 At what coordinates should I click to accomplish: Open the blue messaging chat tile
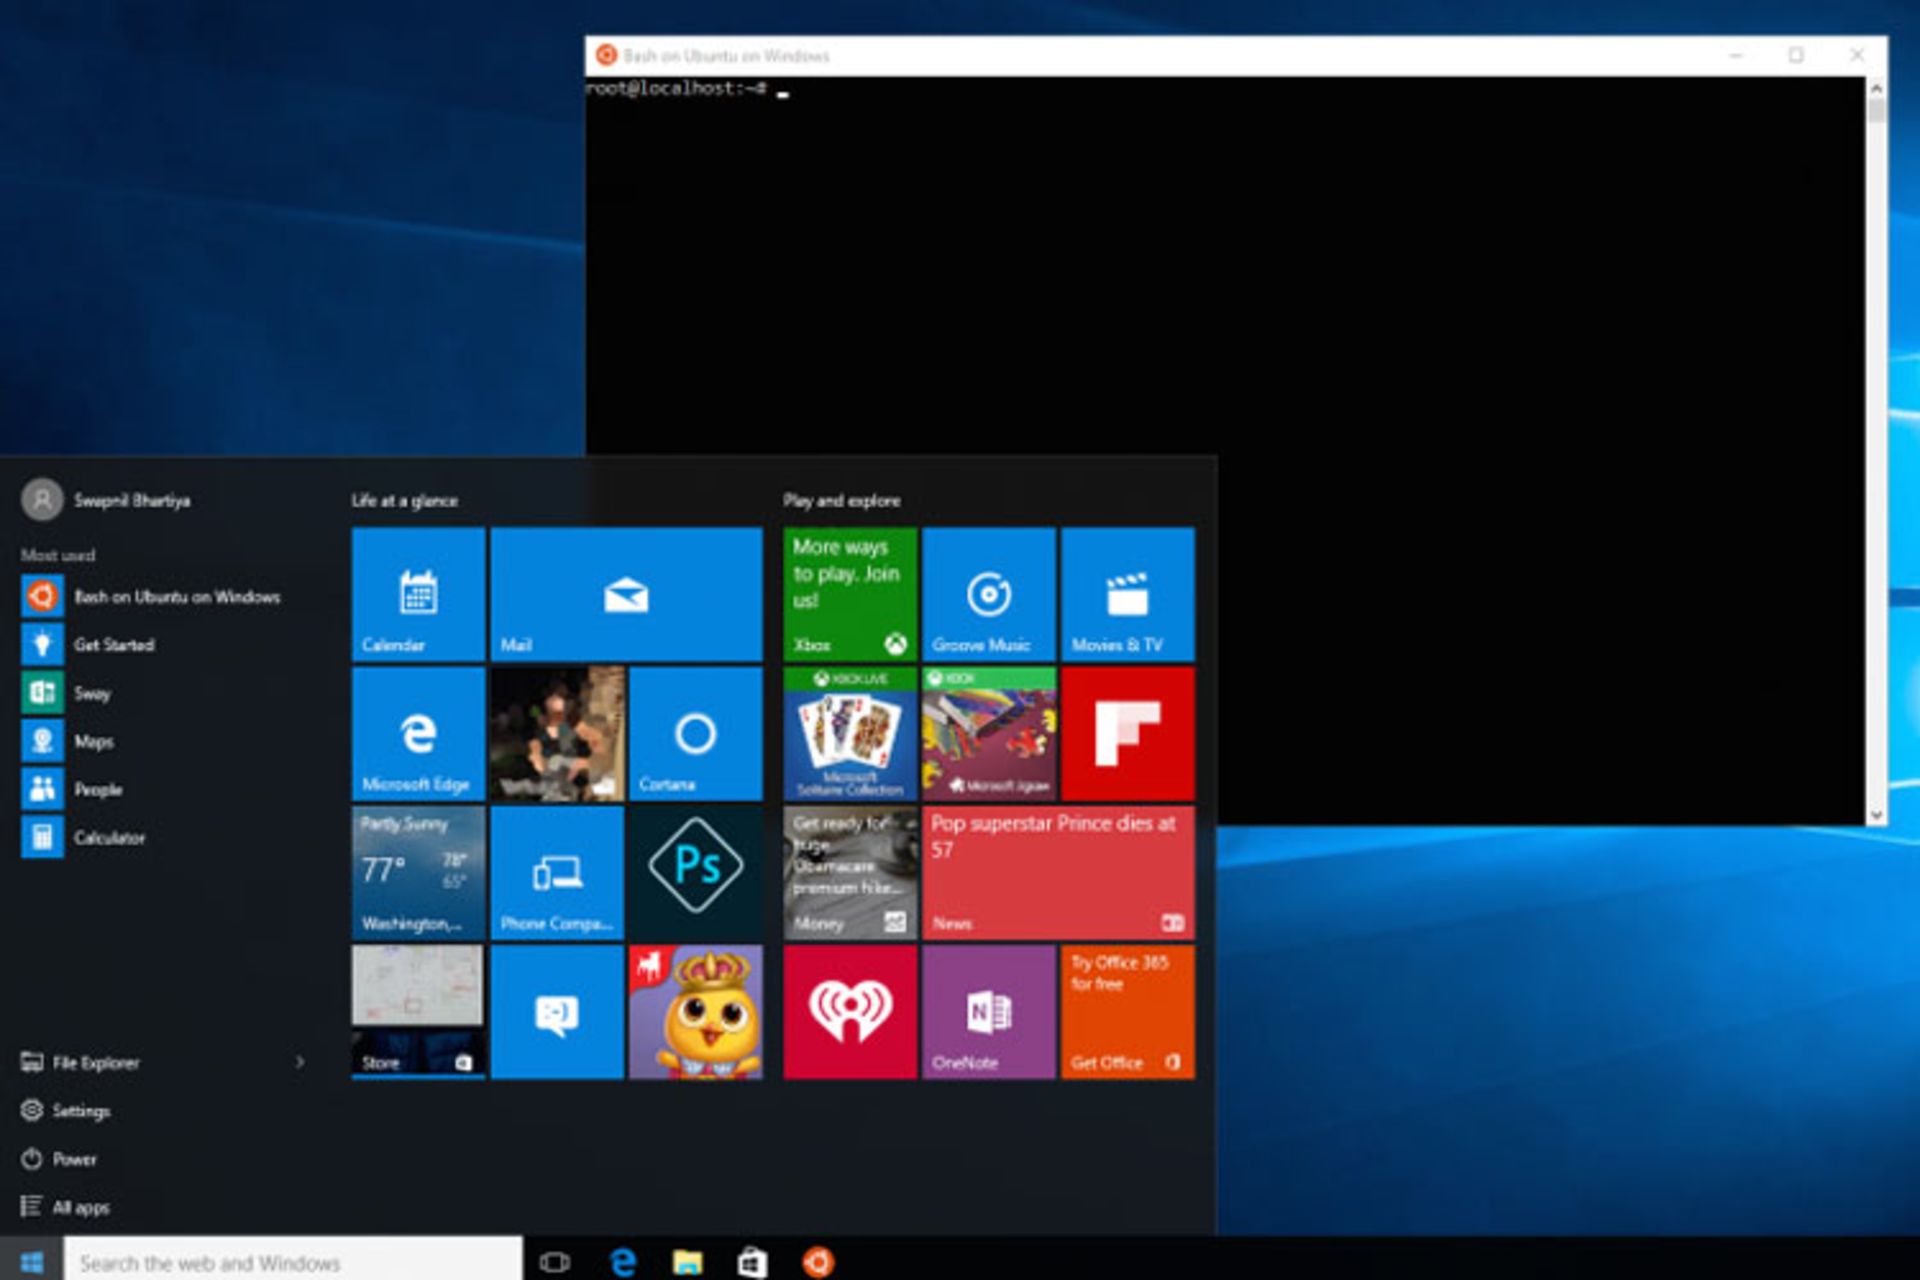coord(557,1012)
